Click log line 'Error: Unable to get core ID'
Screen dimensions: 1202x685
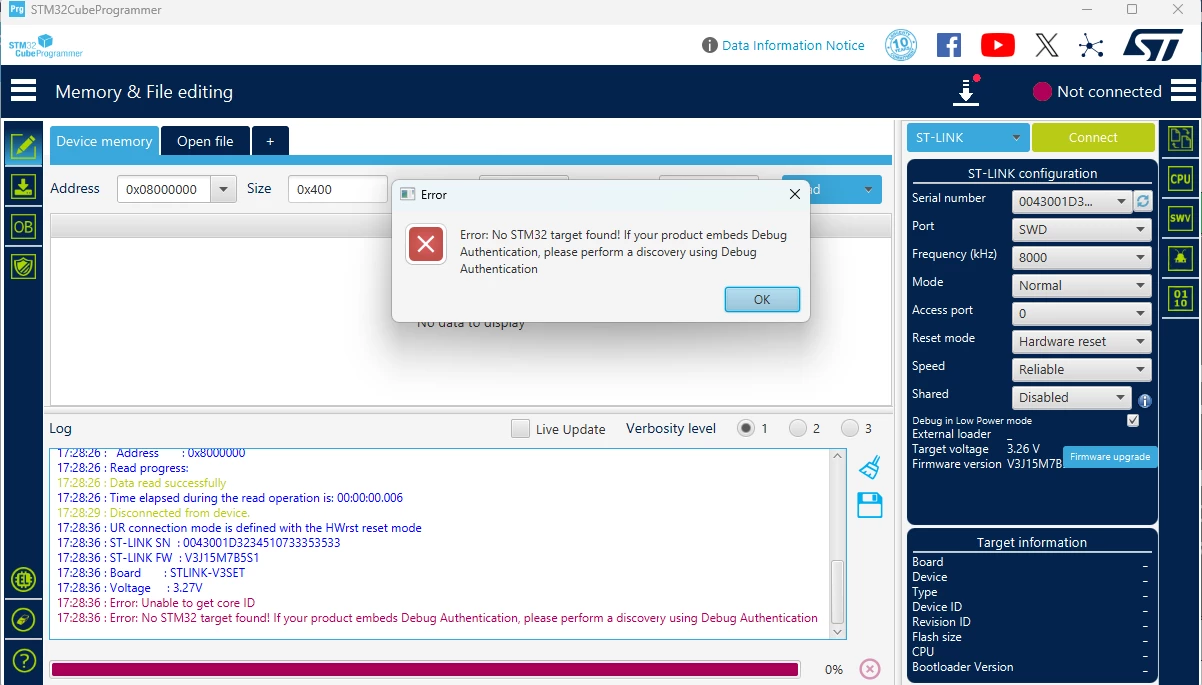click(x=156, y=603)
